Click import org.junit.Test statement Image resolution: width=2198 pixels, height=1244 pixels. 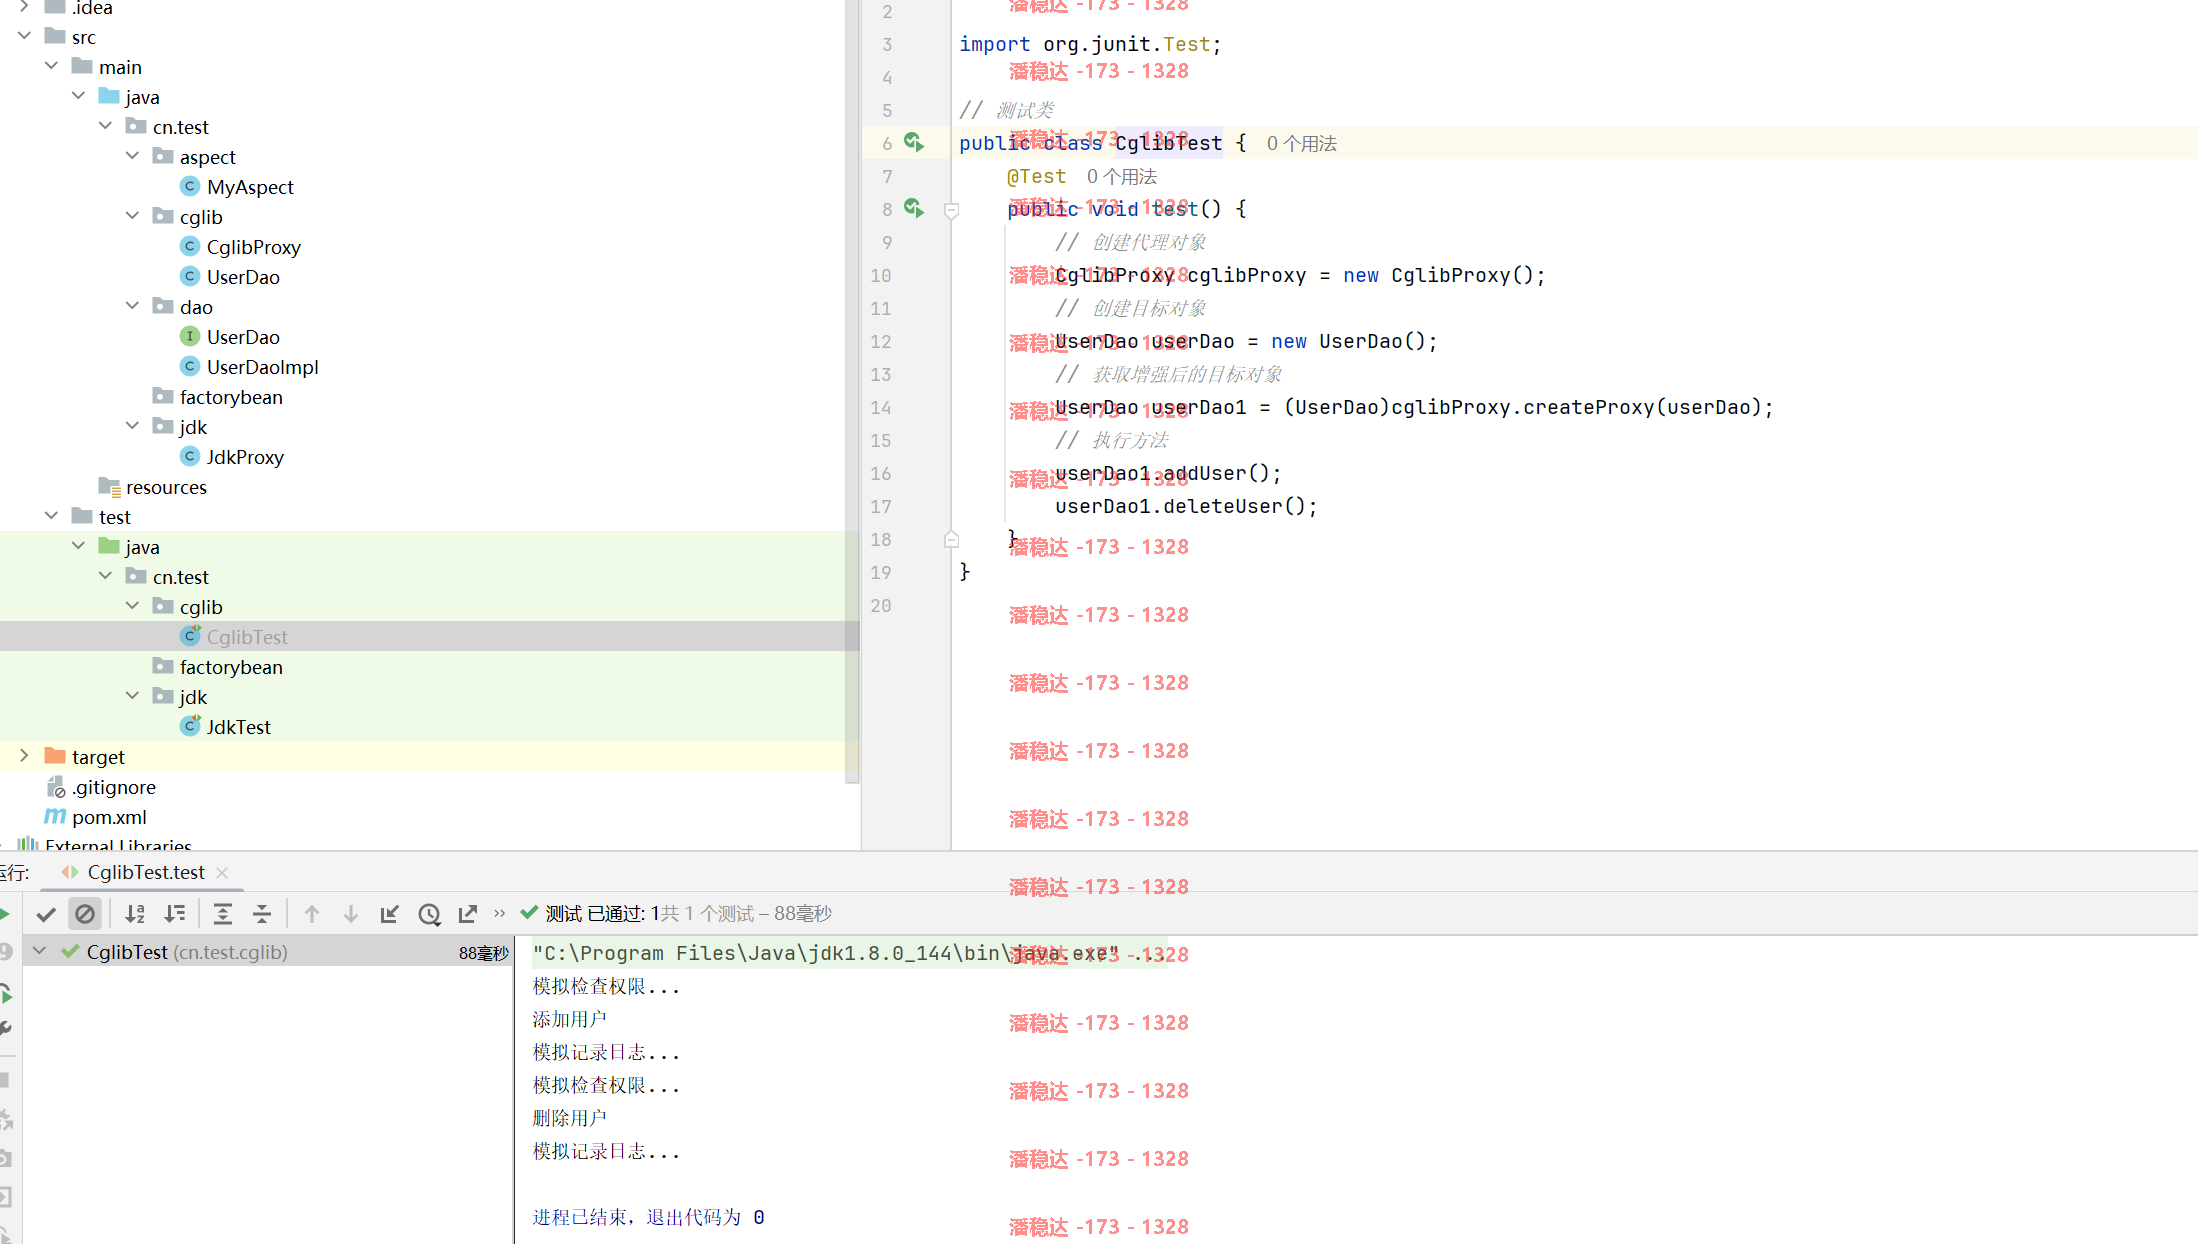(1090, 44)
